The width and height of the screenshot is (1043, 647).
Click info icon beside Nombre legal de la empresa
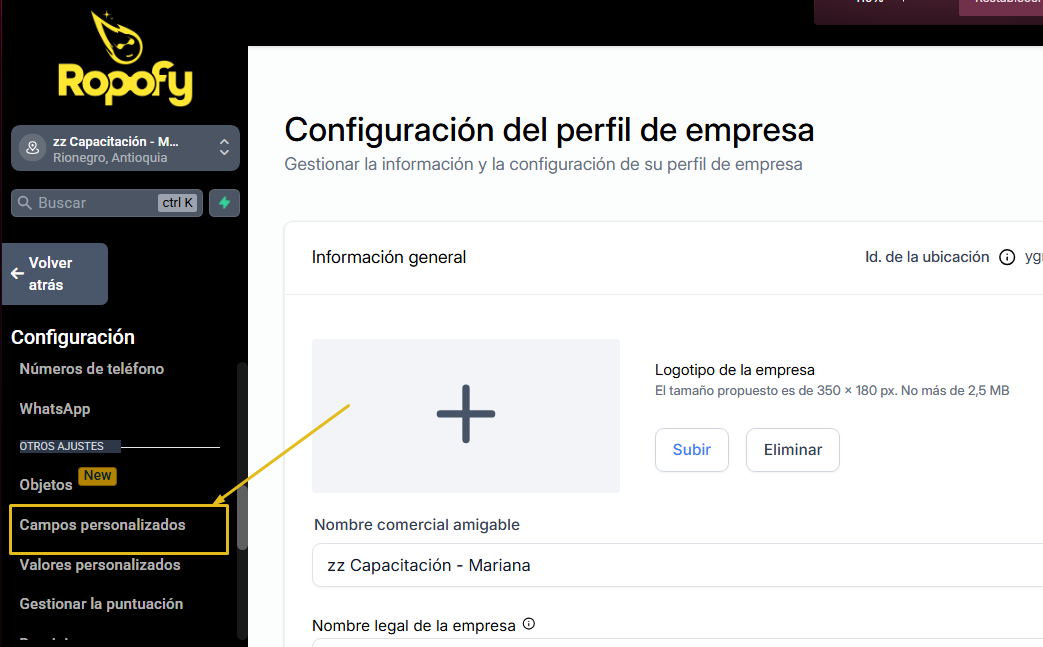coord(529,624)
